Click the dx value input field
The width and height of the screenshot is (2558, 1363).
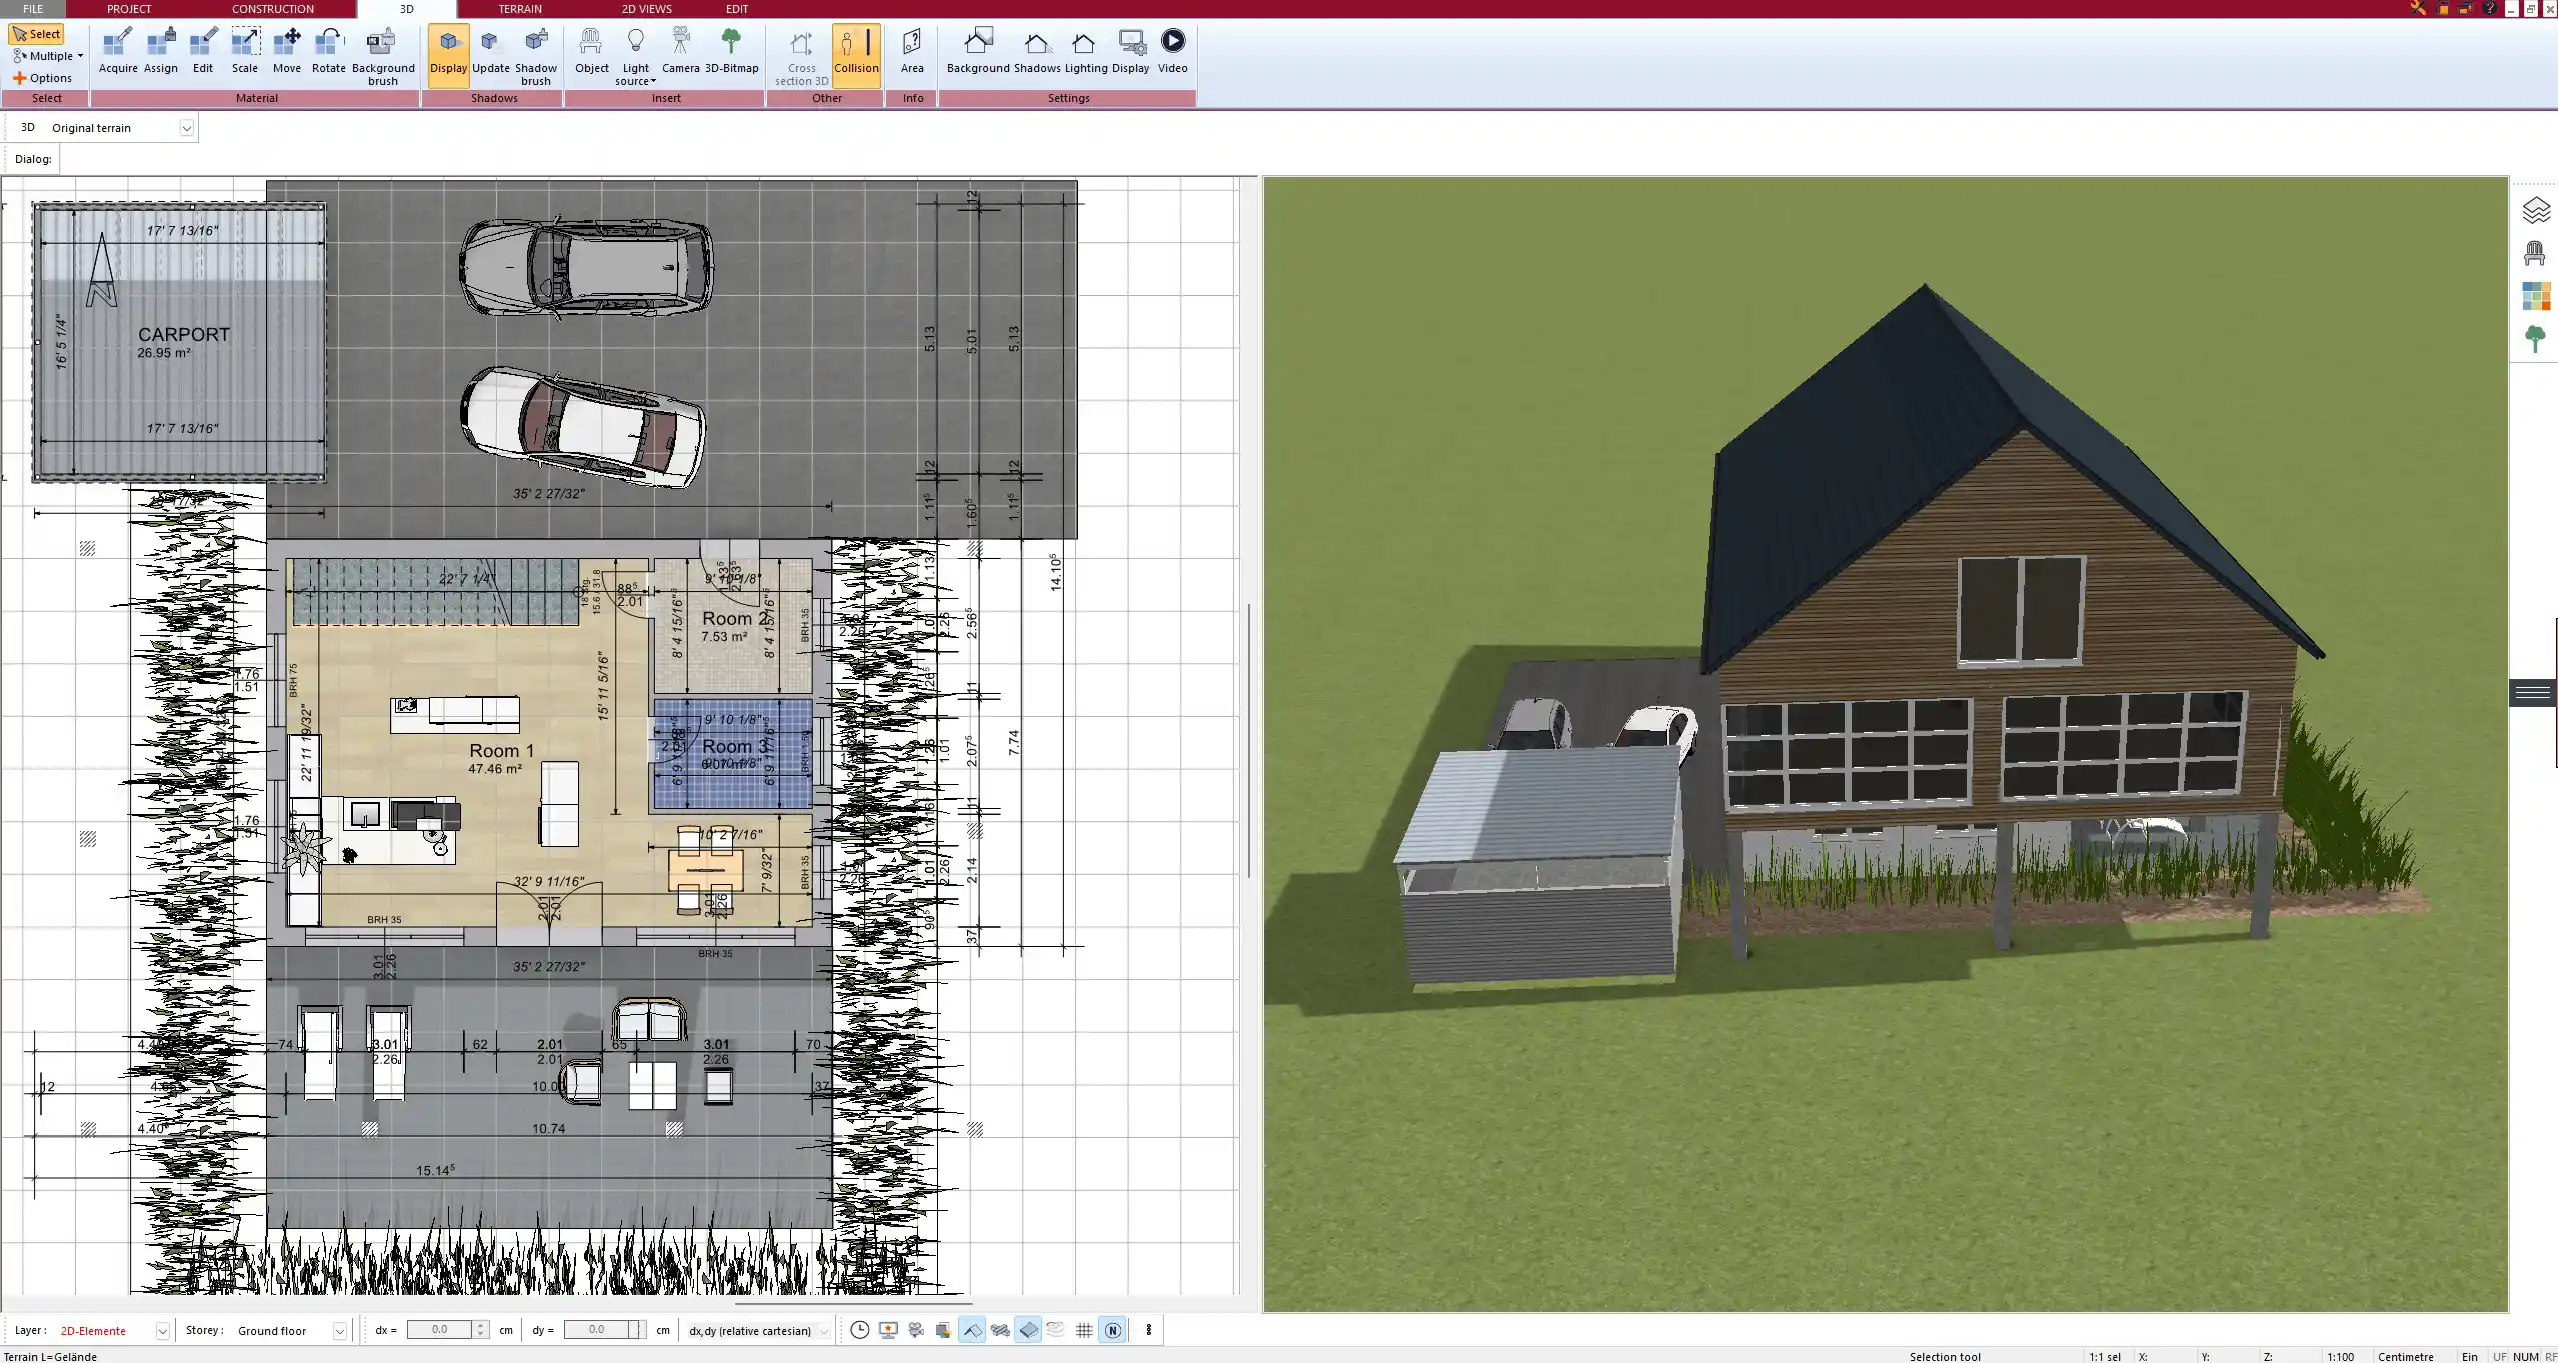(x=439, y=1330)
